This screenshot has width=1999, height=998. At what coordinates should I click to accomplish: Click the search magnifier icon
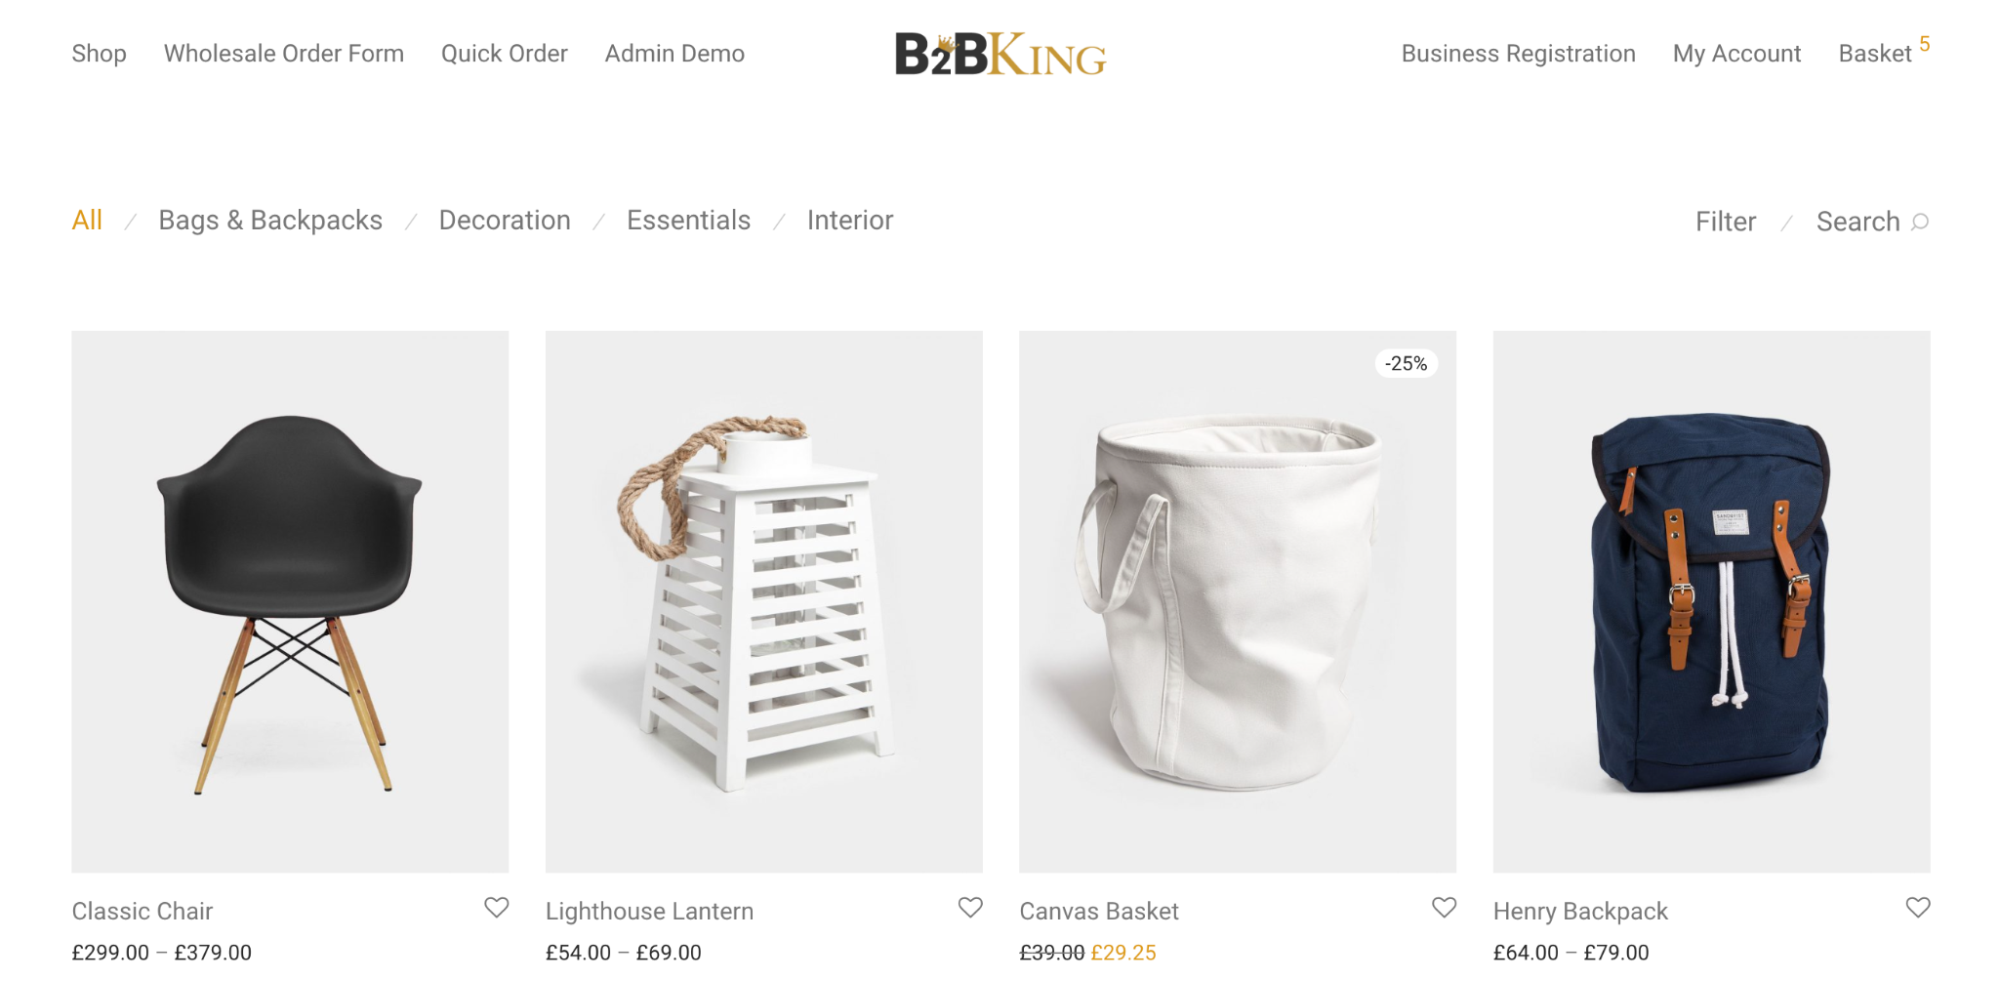pyautogui.click(x=1920, y=221)
